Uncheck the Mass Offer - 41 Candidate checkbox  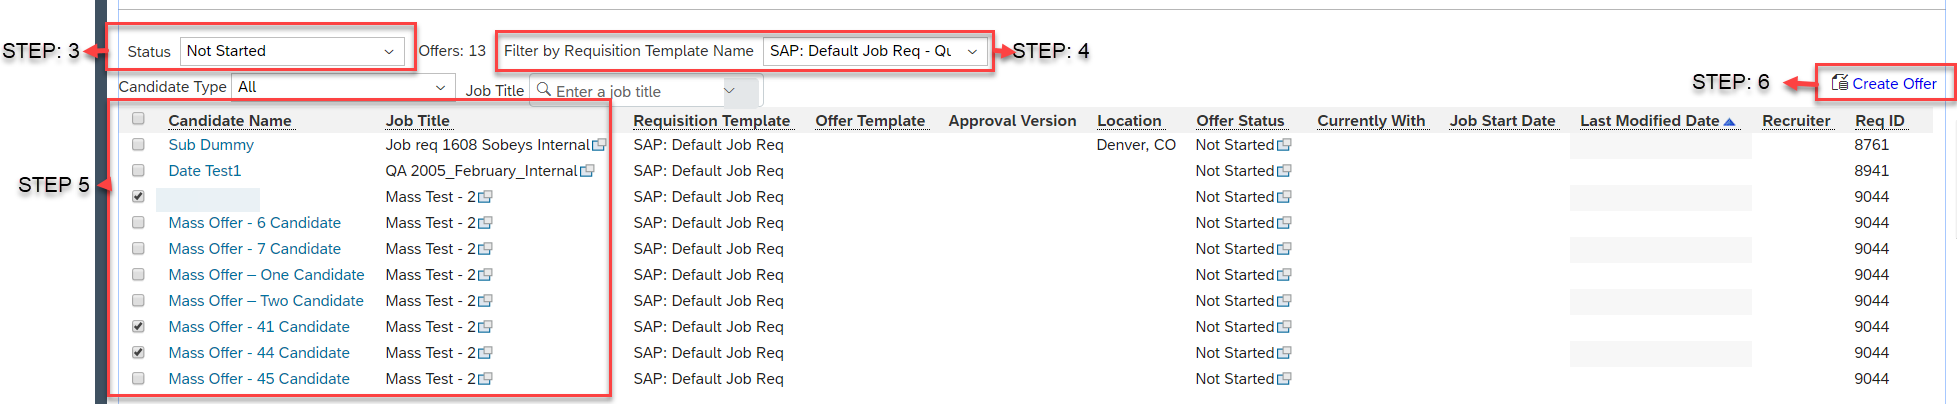coord(138,326)
